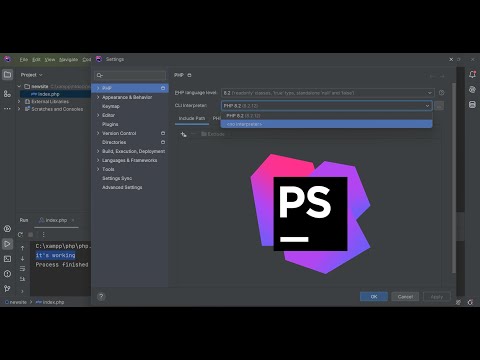Click the Stop square icon in Run panel

pyautogui.click(x=31, y=235)
